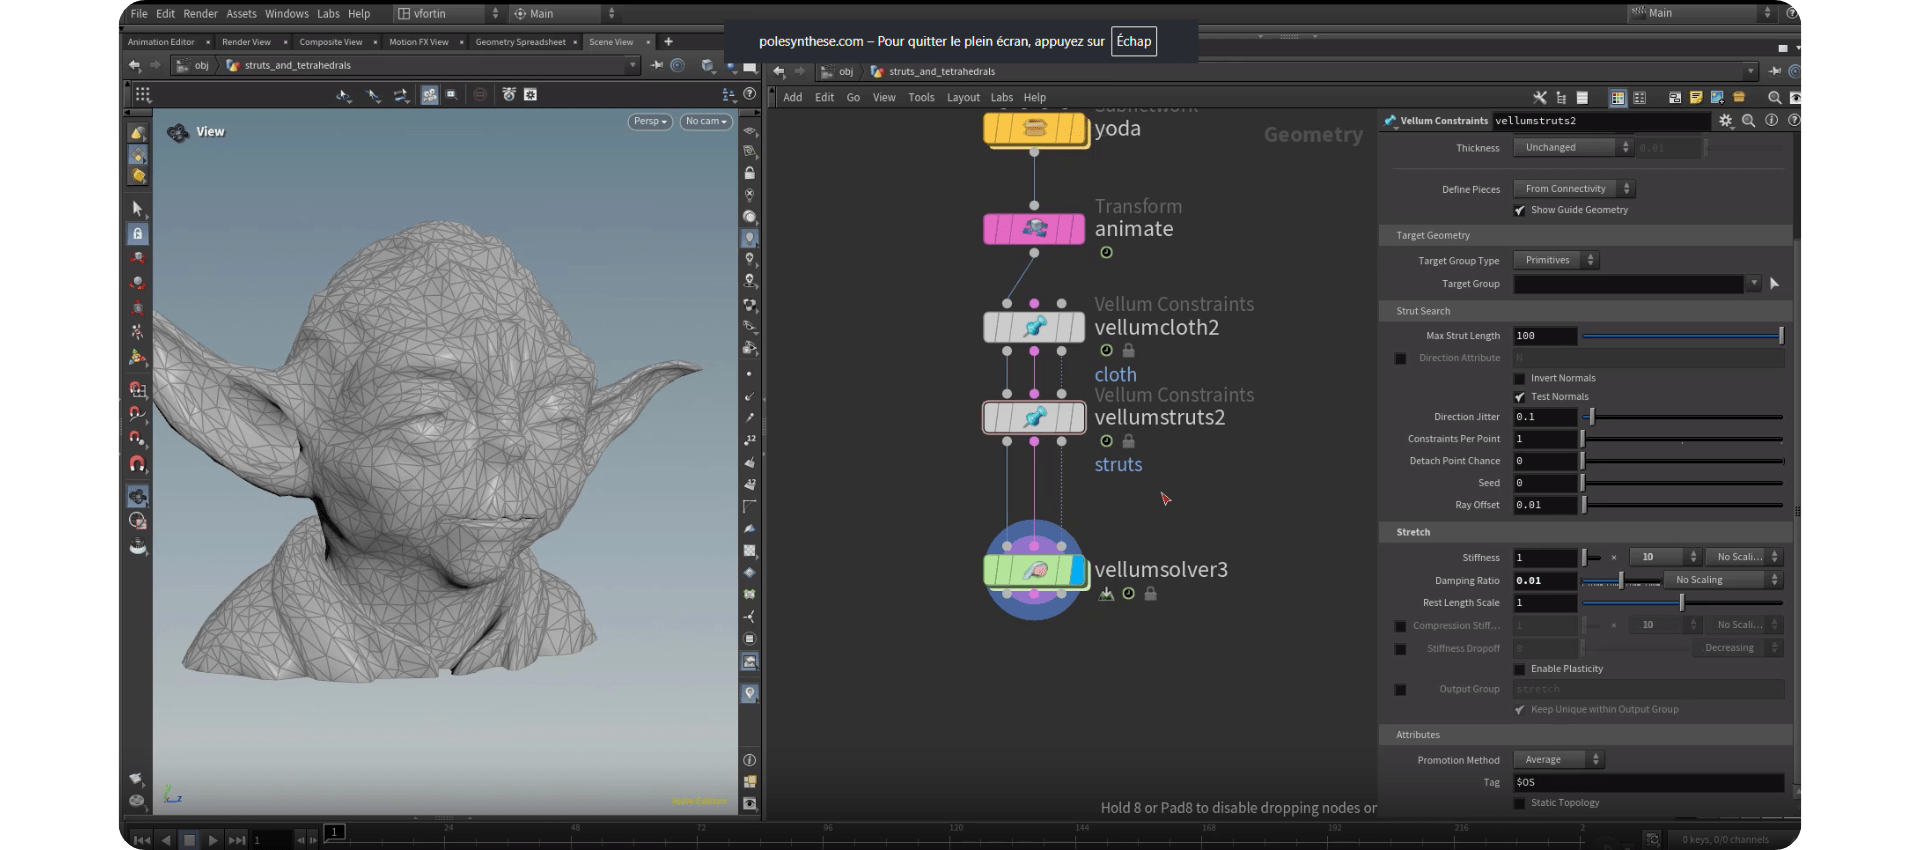Viewport: 1920px width, 850px height.
Task: Open the No cam camera dropdown
Action: coord(706,121)
